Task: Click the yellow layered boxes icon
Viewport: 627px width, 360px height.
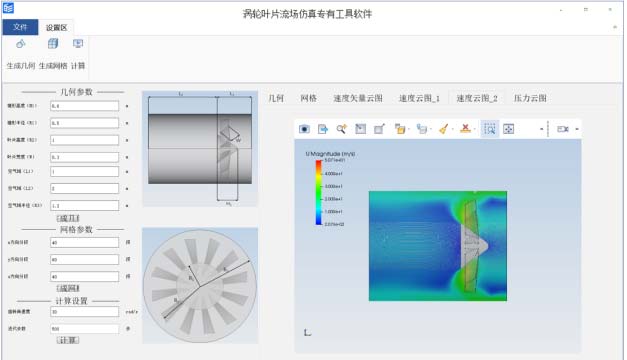Action: (399, 129)
